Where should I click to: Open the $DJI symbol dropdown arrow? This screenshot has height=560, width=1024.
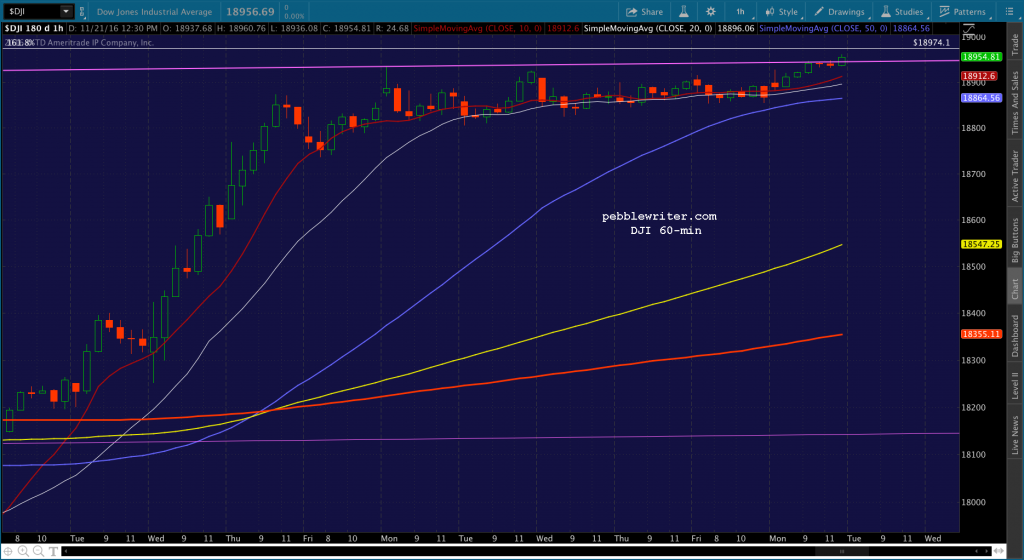pos(66,12)
